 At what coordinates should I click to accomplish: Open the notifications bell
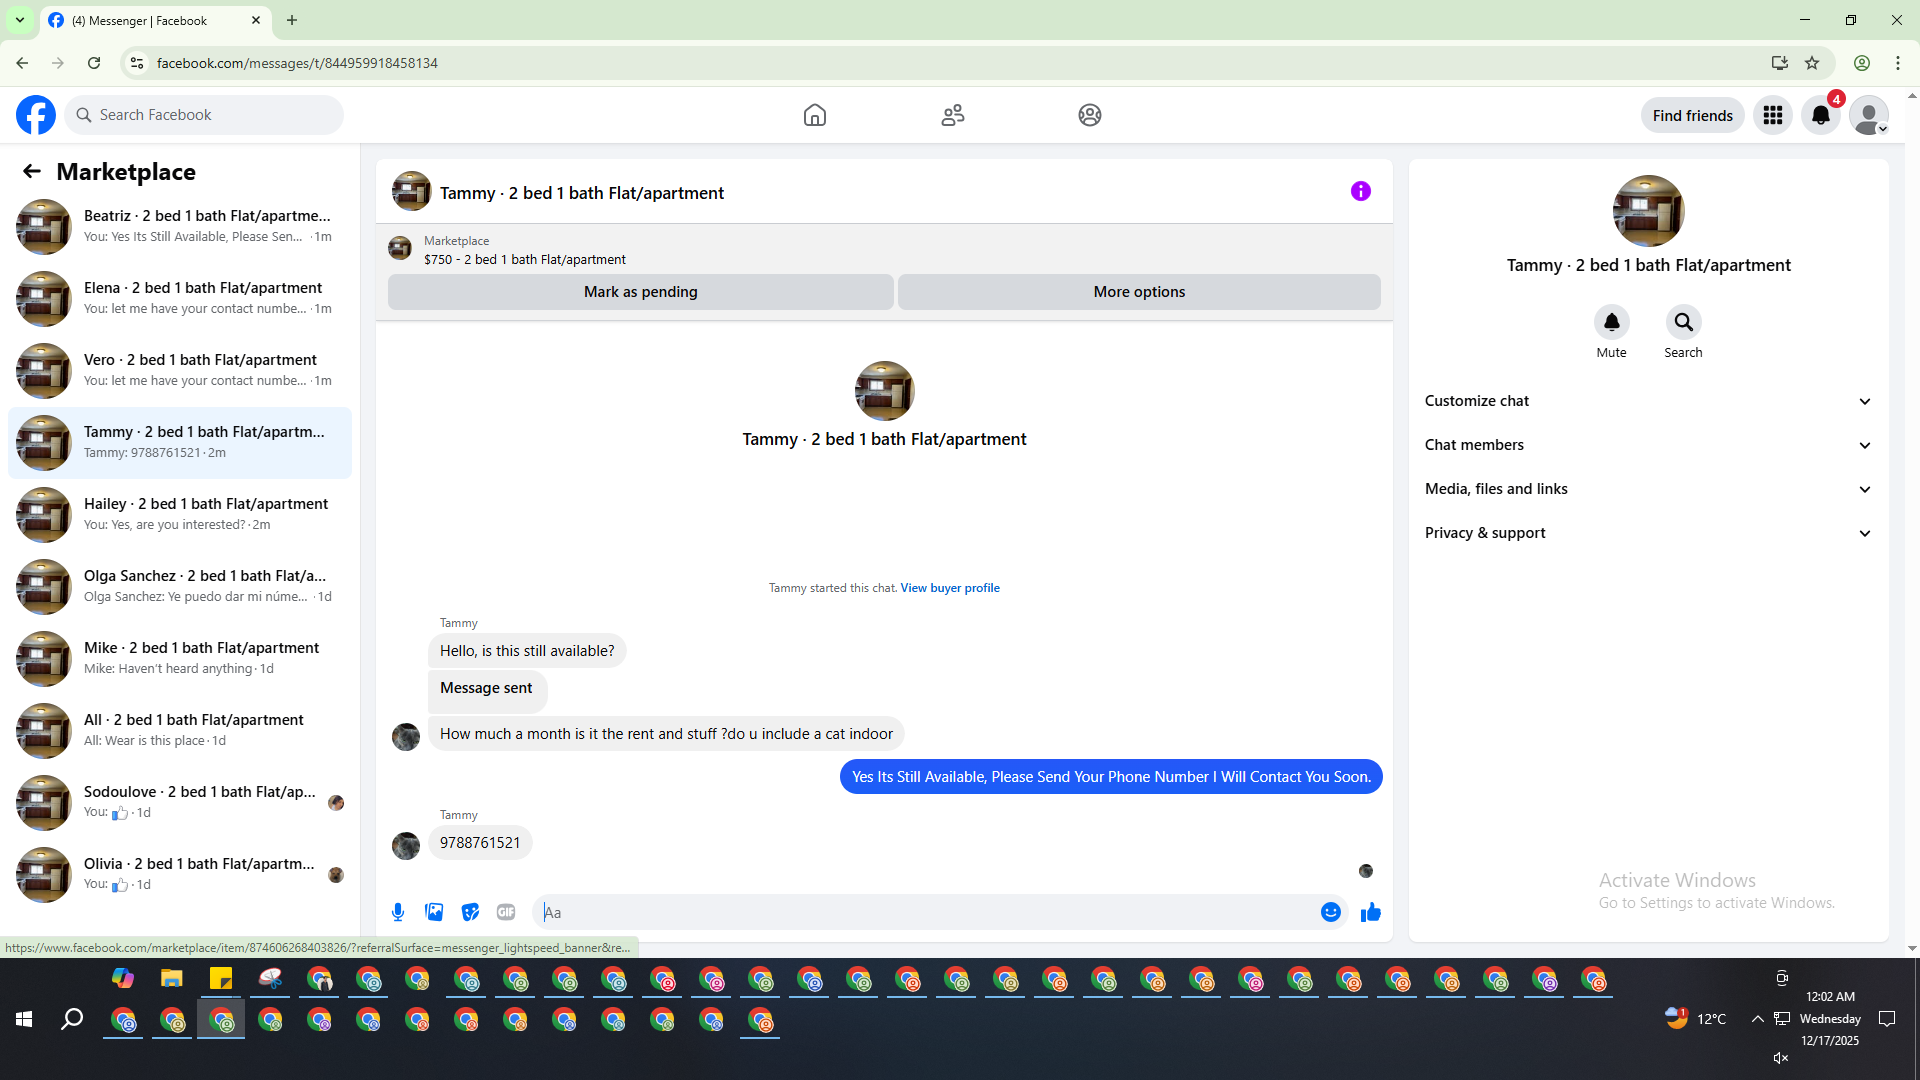(1821, 115)
